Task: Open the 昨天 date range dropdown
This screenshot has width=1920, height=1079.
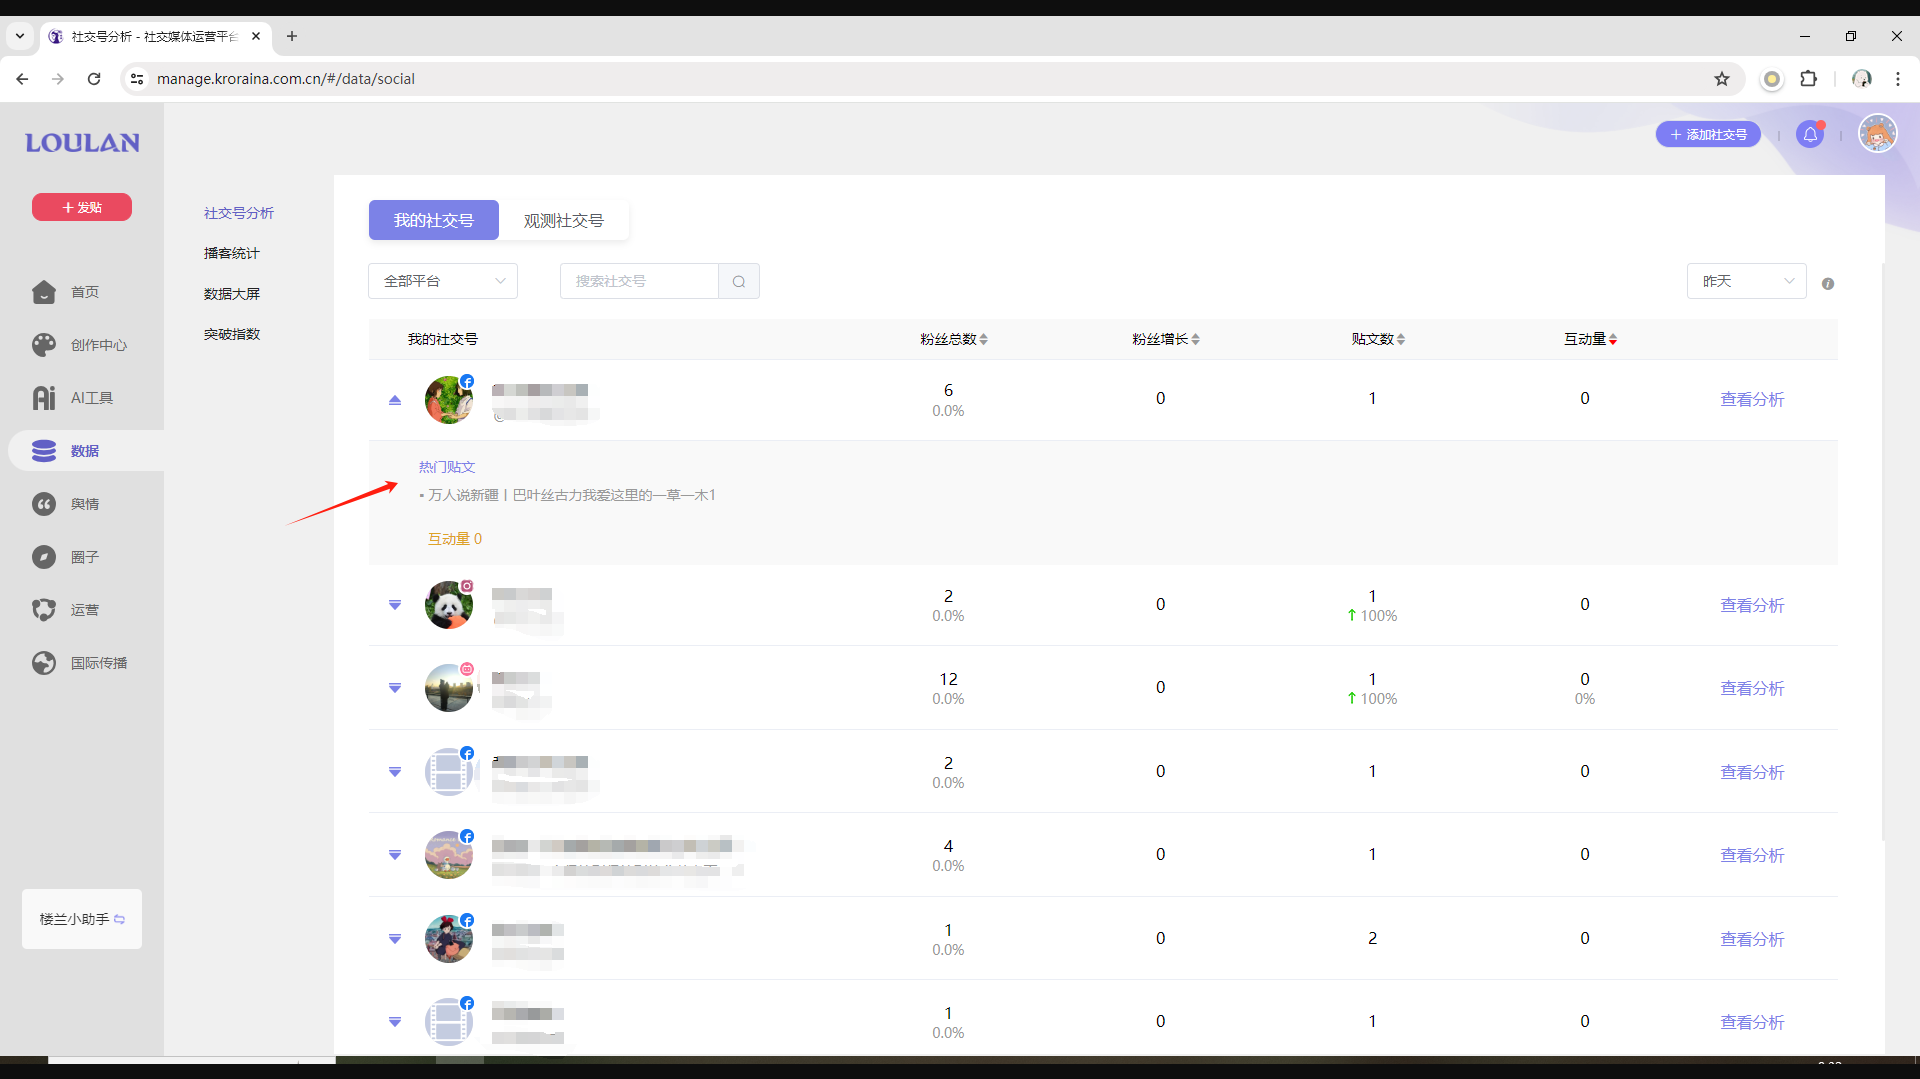Action: (1746, 281)
